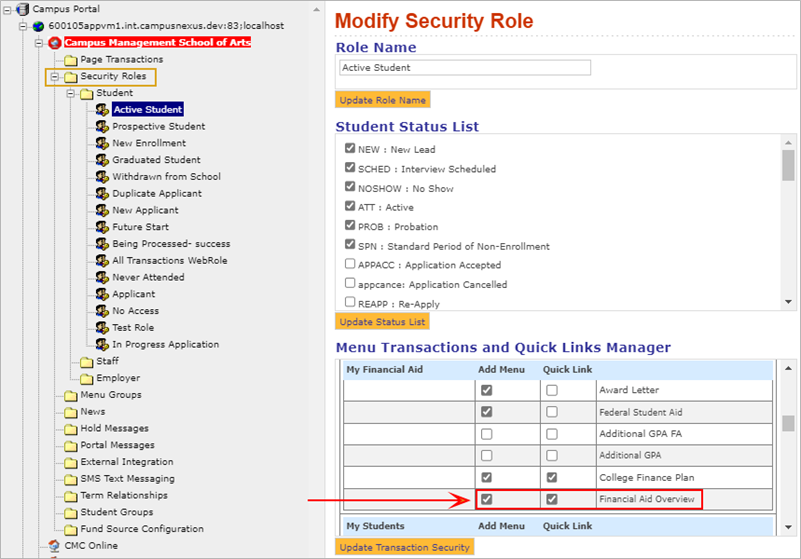Open the Hold Messages tree item
The width and height of the screenshot is (801, 559).
click(x=114, y=429)
